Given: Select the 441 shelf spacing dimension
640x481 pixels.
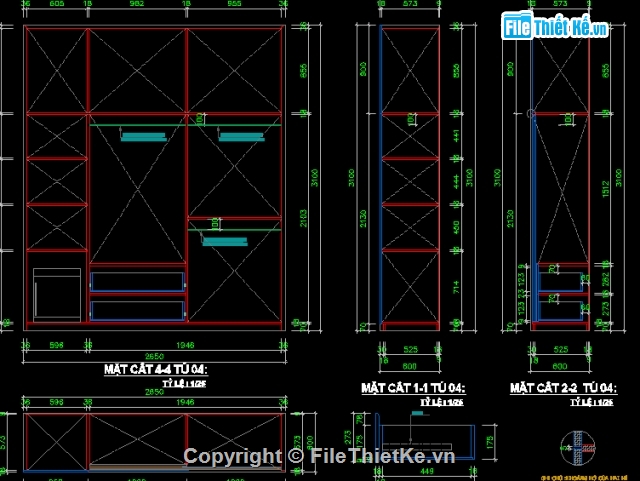Looking at the screenshot, I should [x=456, y=136].
